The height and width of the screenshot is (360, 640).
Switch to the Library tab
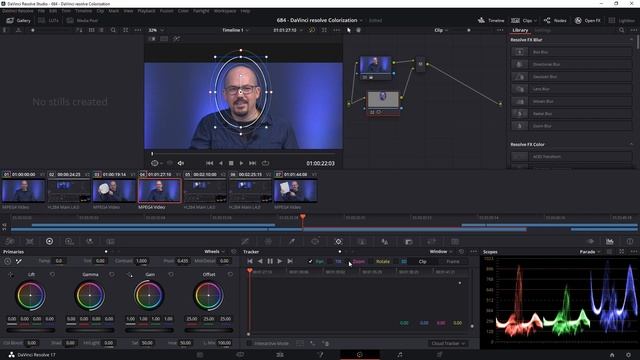(x=520, y=30)
